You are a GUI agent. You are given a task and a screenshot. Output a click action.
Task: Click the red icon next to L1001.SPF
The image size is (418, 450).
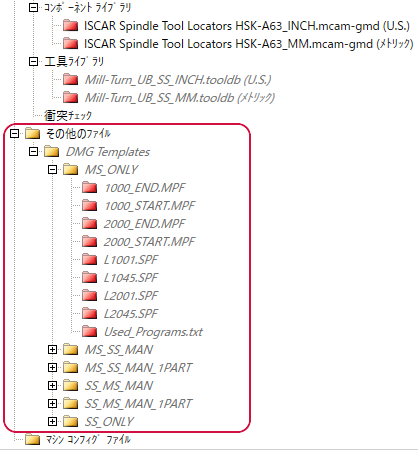(89, 260)
